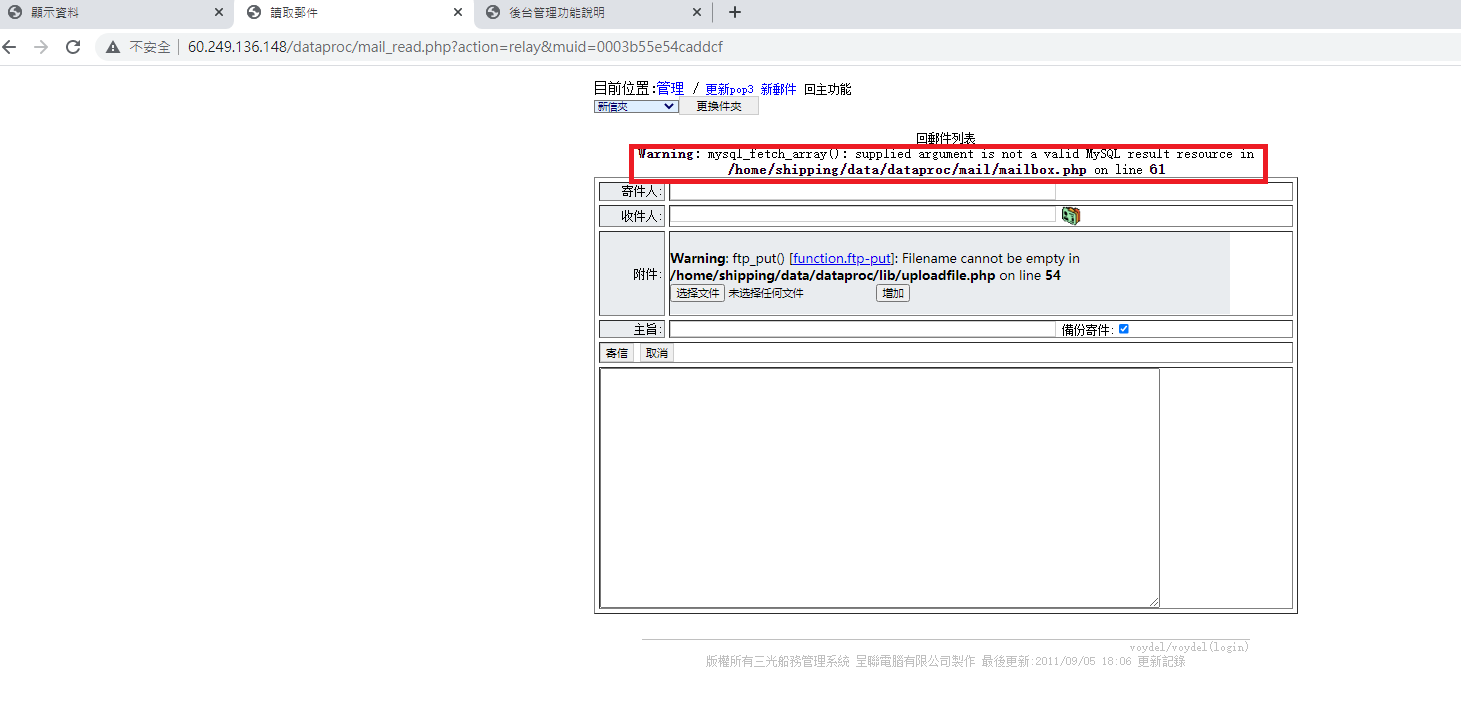Focus the 收件人 input field

point(862,214)
